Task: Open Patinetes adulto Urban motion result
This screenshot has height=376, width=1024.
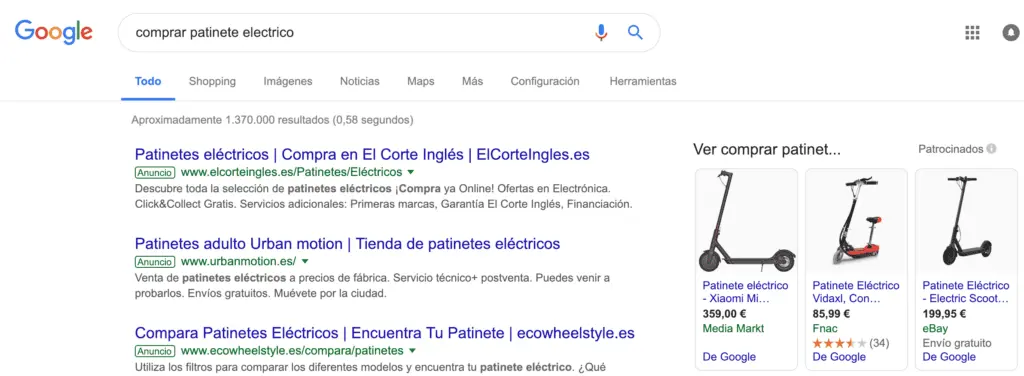Action: point(347,244)
